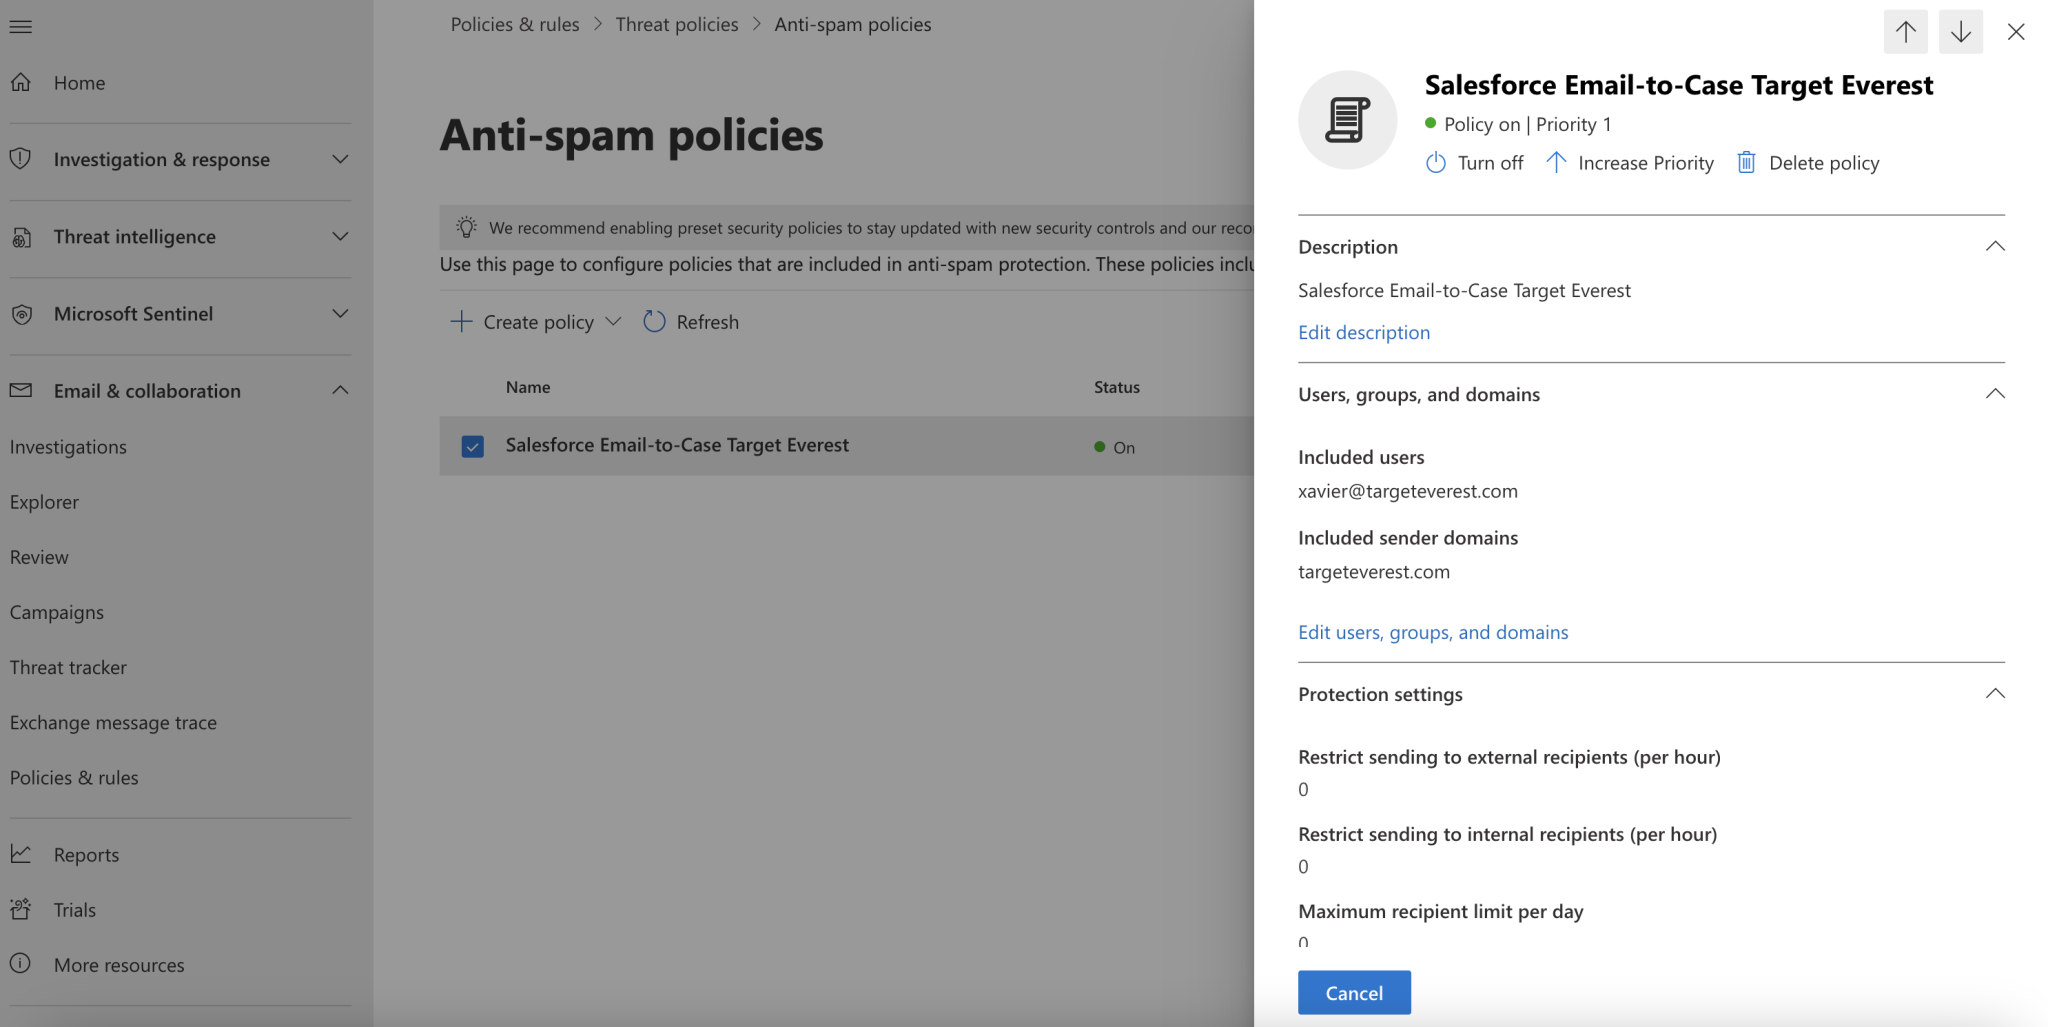2048x1027 pixels.
Task: Open Threat policies from the breadcrumb
Action: pos(676,23)
